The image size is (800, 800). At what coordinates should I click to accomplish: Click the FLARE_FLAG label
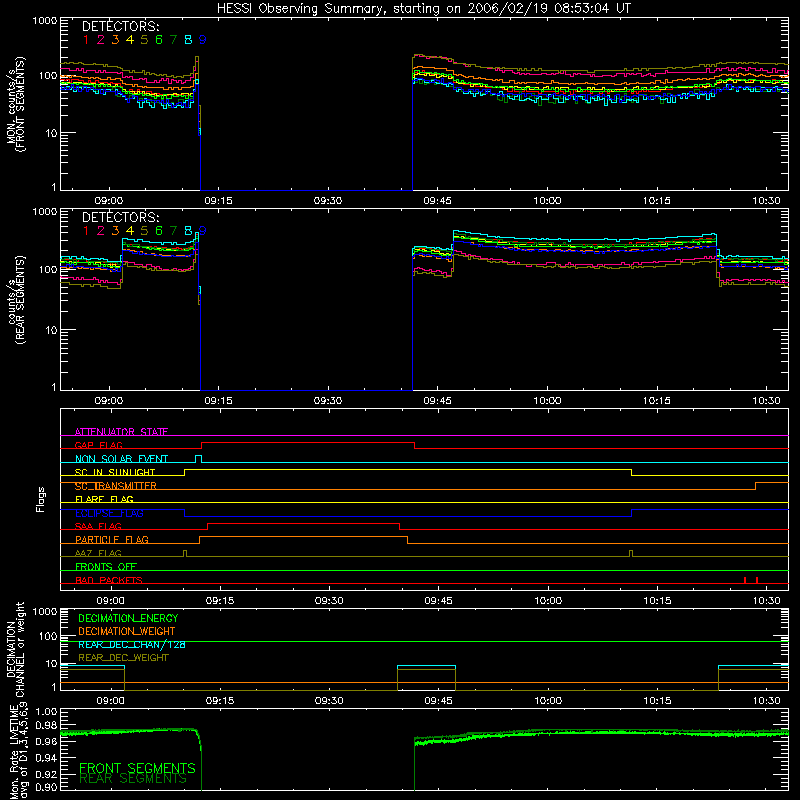[104, 499]
